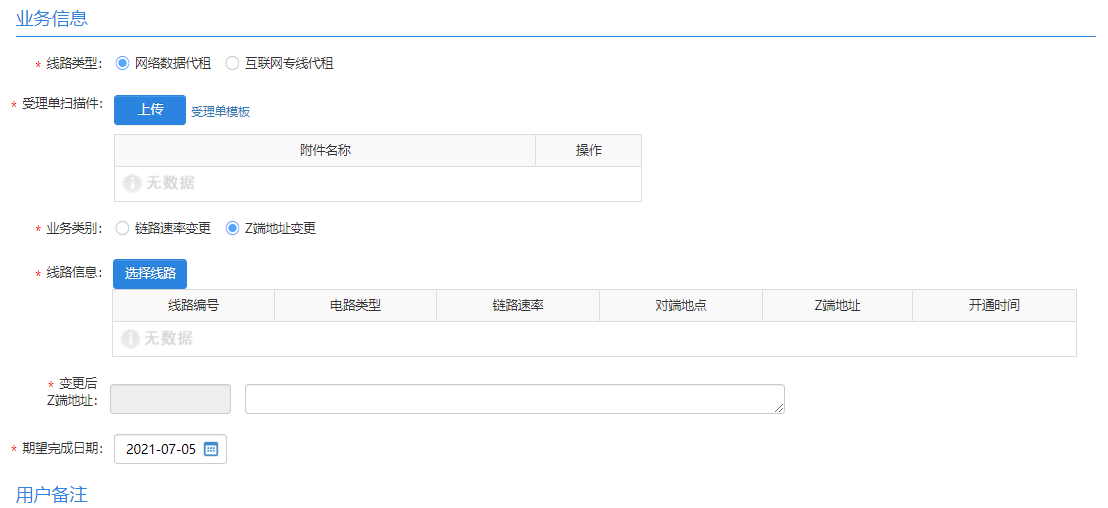This screenshot has height=508, width=1108.
Task: Click the 业务信息 section heading
Action: 52,18
